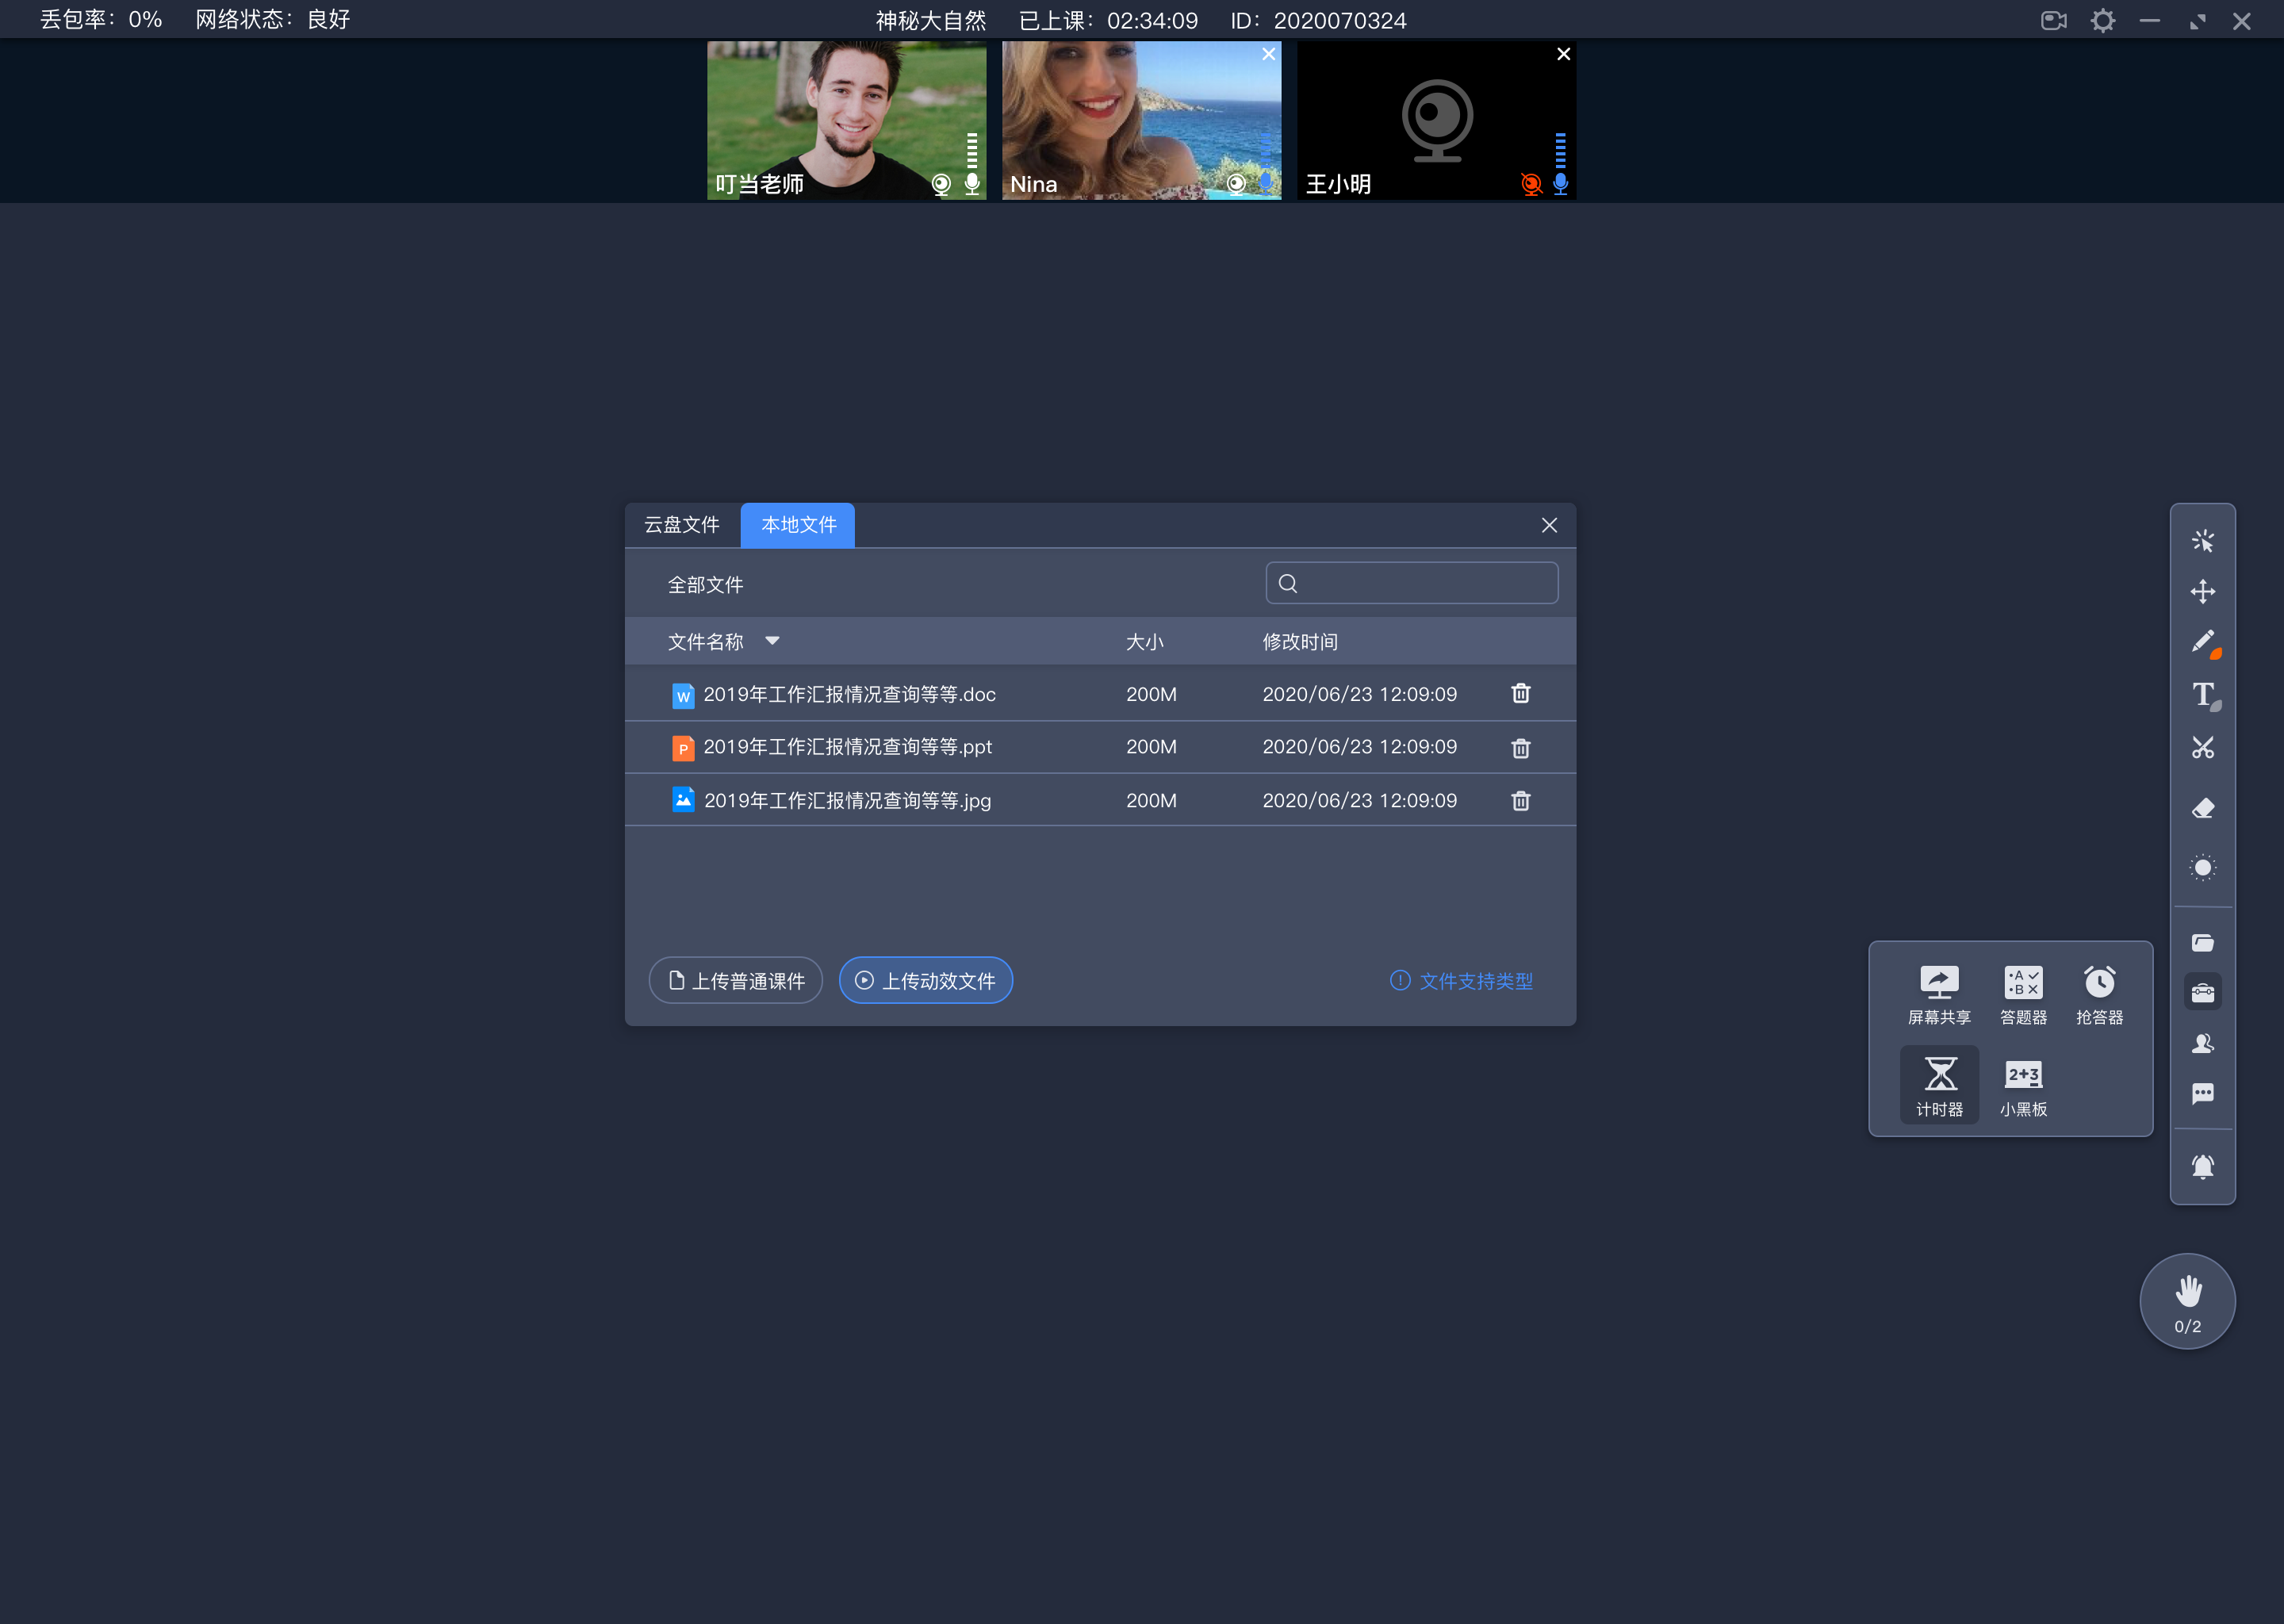Select the .ppt file in list
The image size is (2284, 1624).
[849, 747]
